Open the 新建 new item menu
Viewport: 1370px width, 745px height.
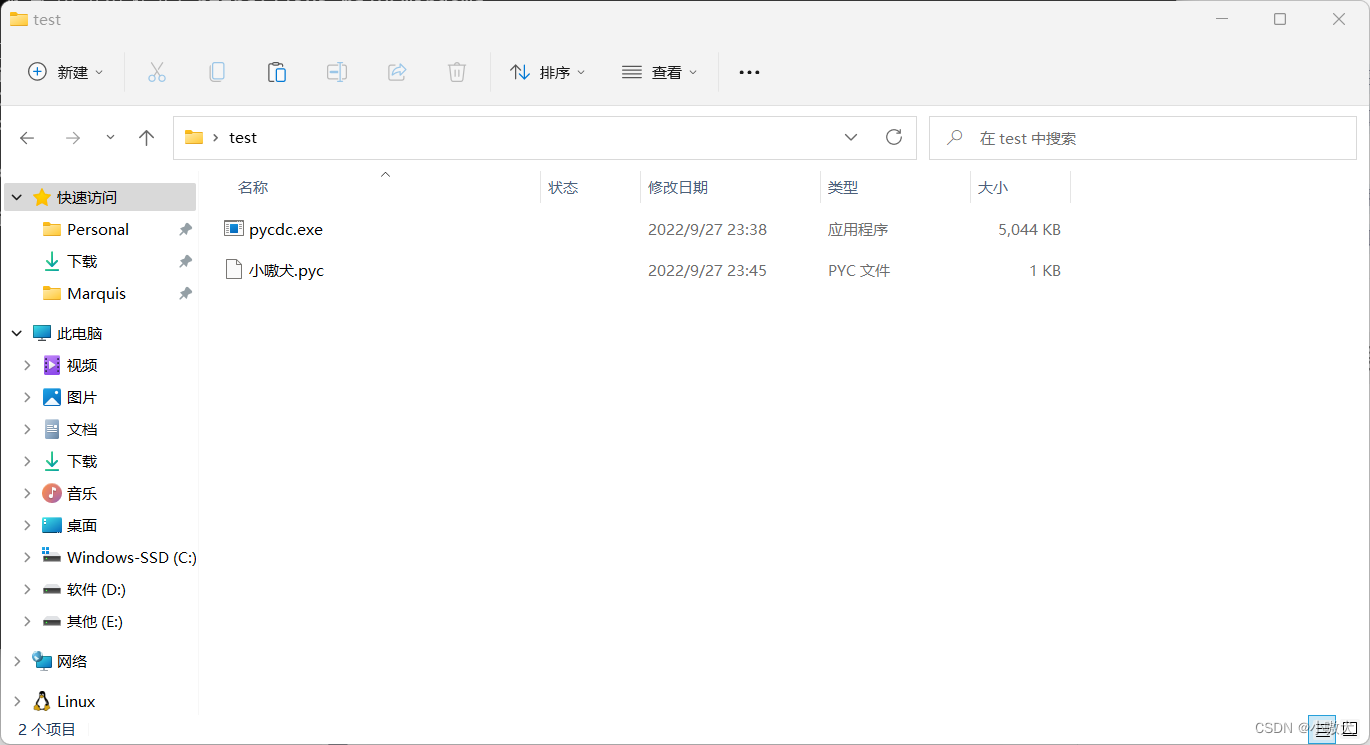65,71
